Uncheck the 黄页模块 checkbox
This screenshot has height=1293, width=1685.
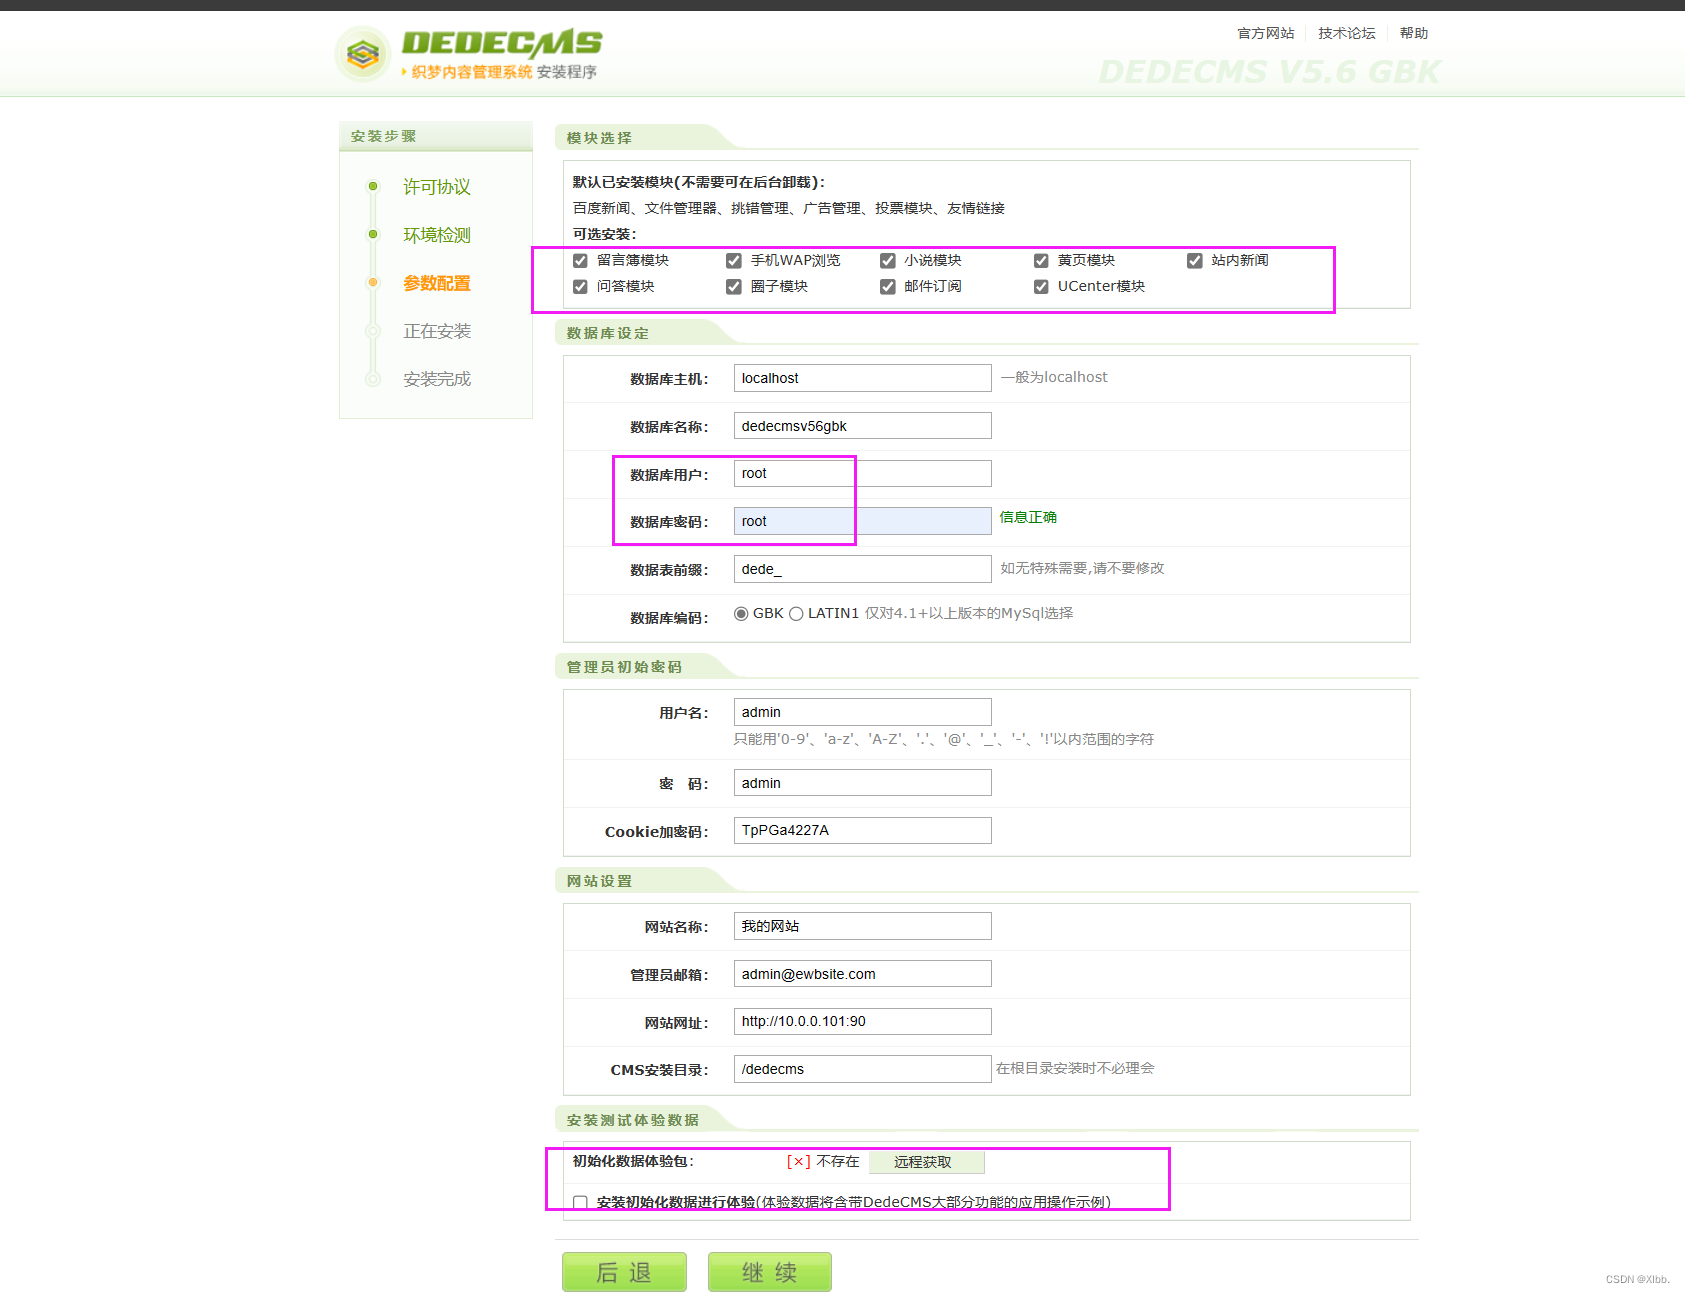(1041, 261)
